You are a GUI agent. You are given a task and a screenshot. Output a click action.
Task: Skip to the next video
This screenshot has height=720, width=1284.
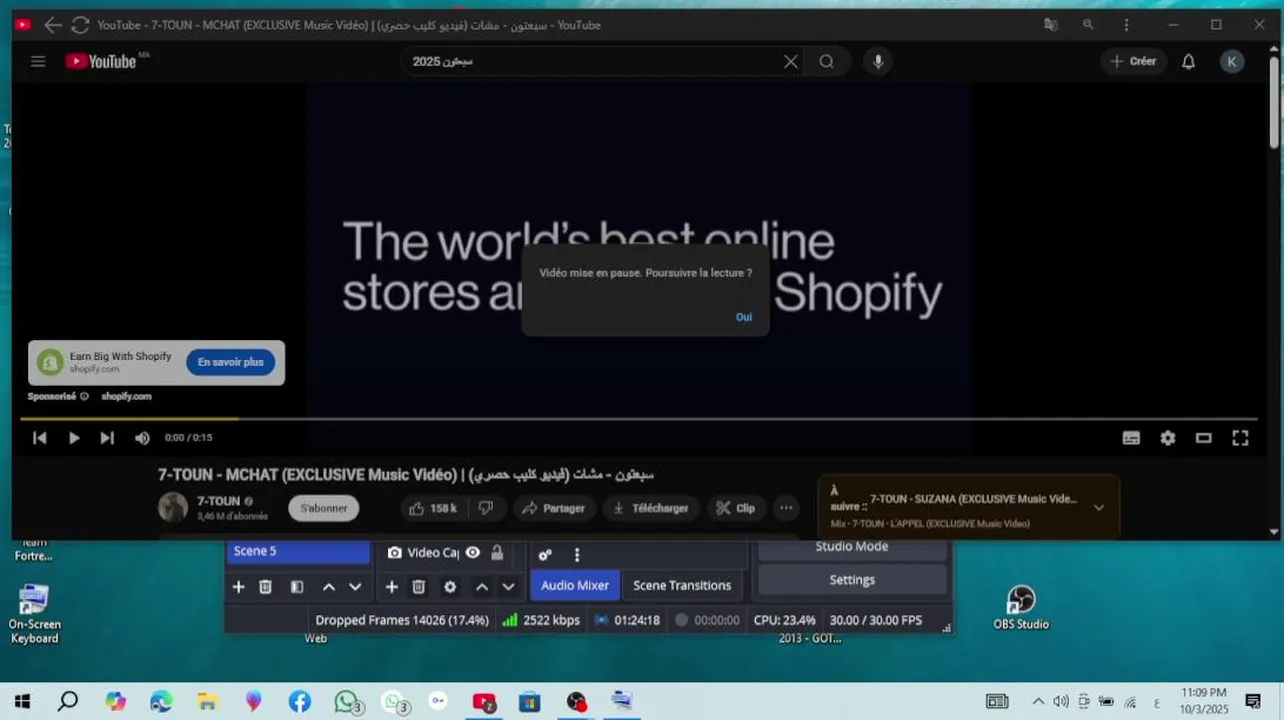(x=107, y=438)
